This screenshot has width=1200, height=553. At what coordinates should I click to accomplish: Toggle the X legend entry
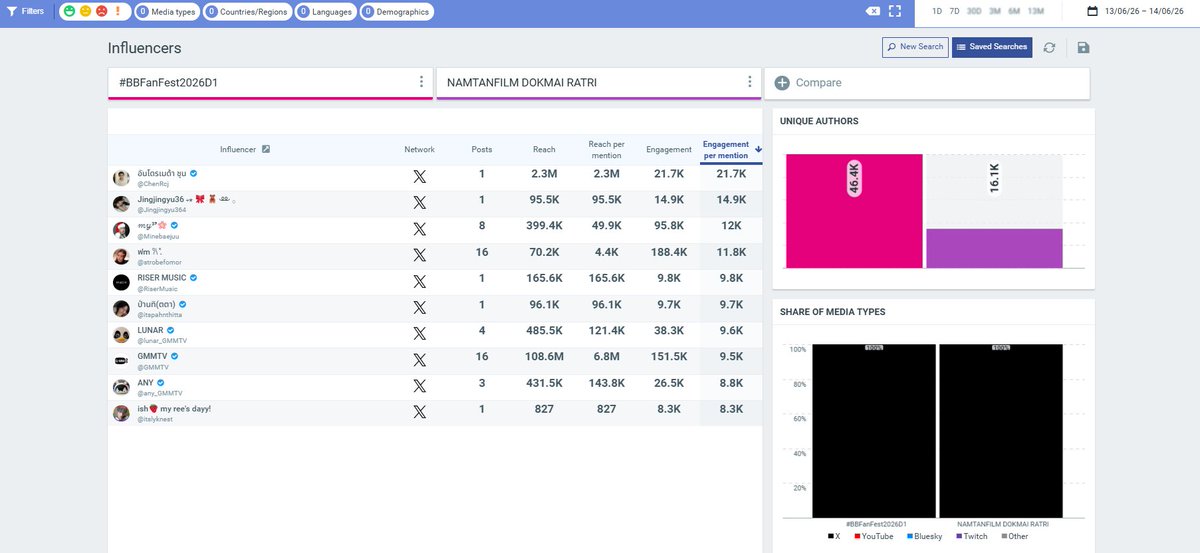coord(832,537)
